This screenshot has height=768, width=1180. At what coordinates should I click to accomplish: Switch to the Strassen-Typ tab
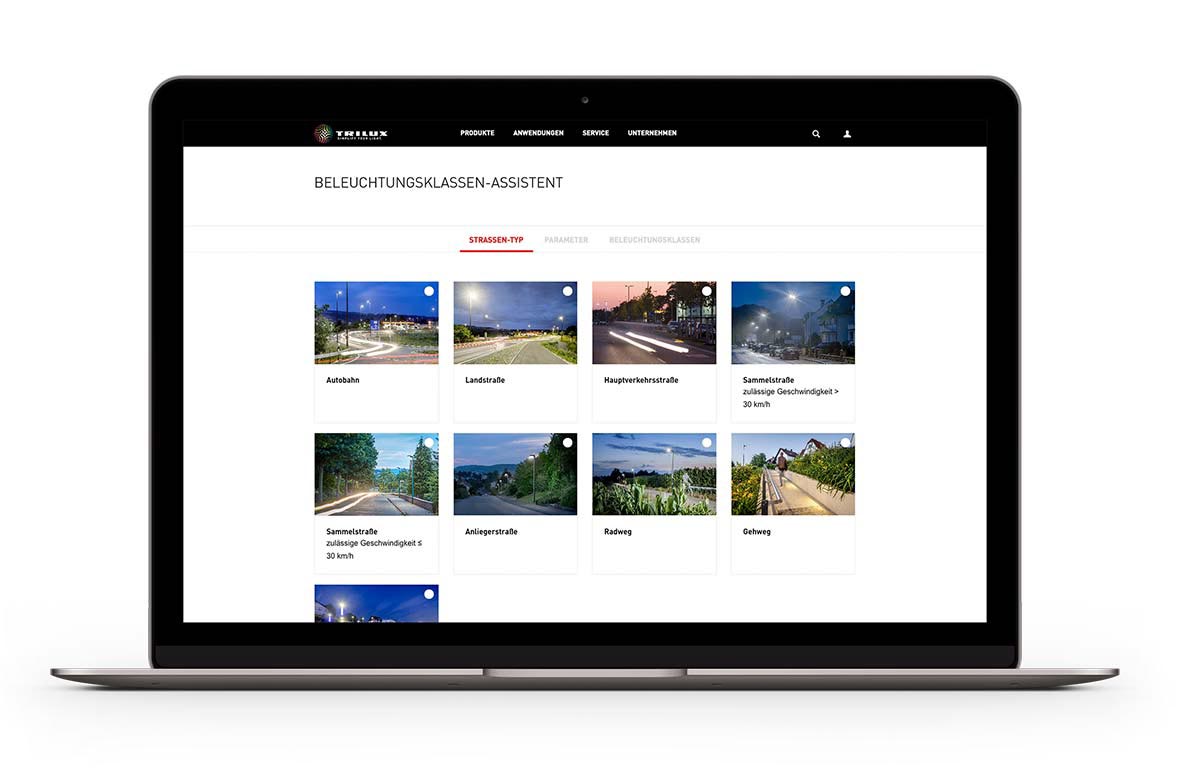(x=496, y=240)
